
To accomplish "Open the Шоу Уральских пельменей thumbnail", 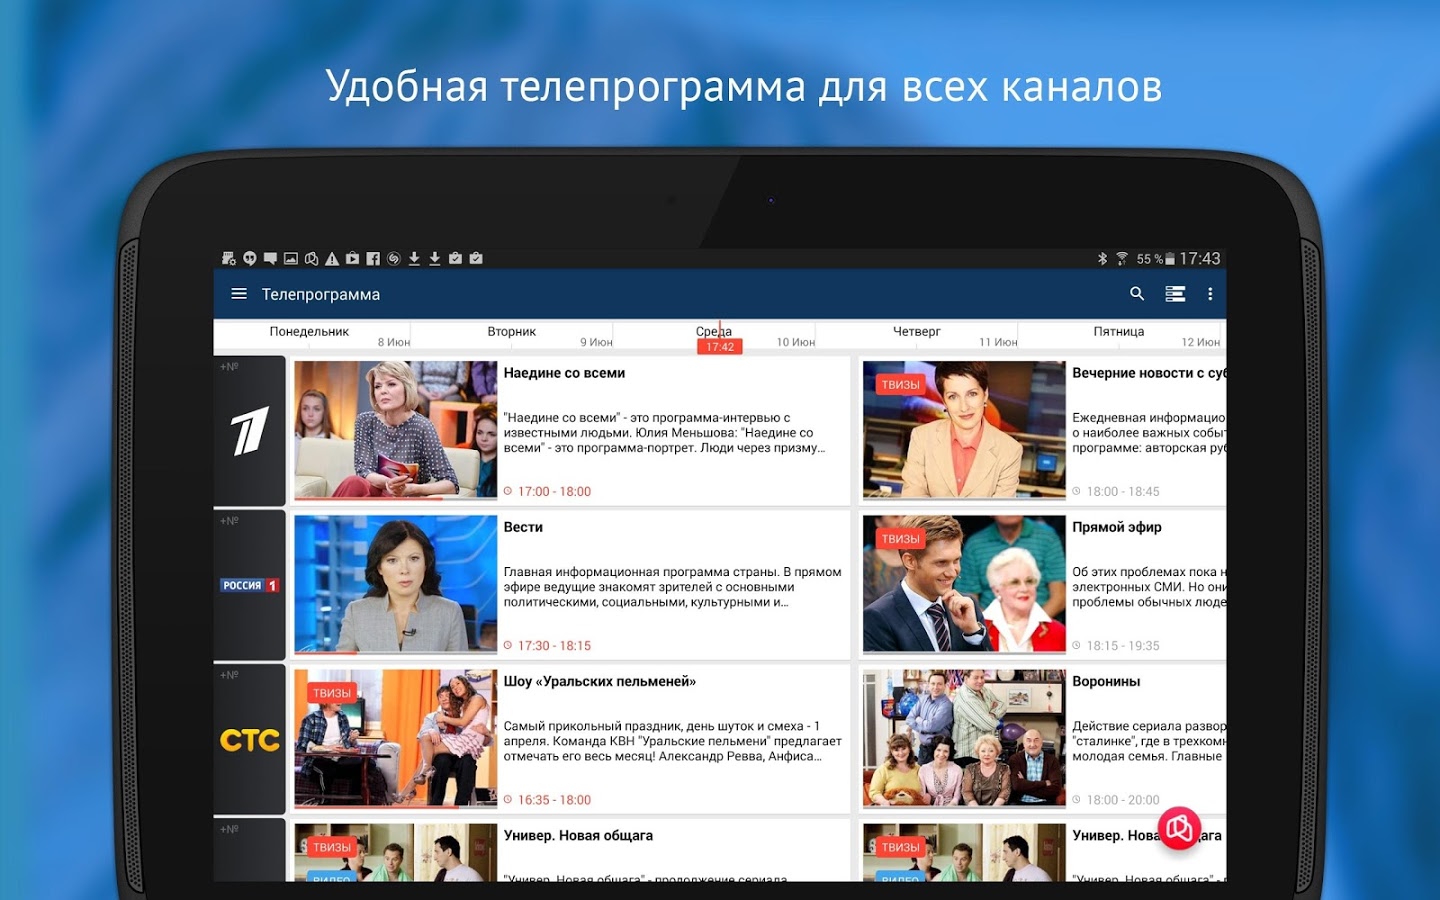I will (396, 738).
